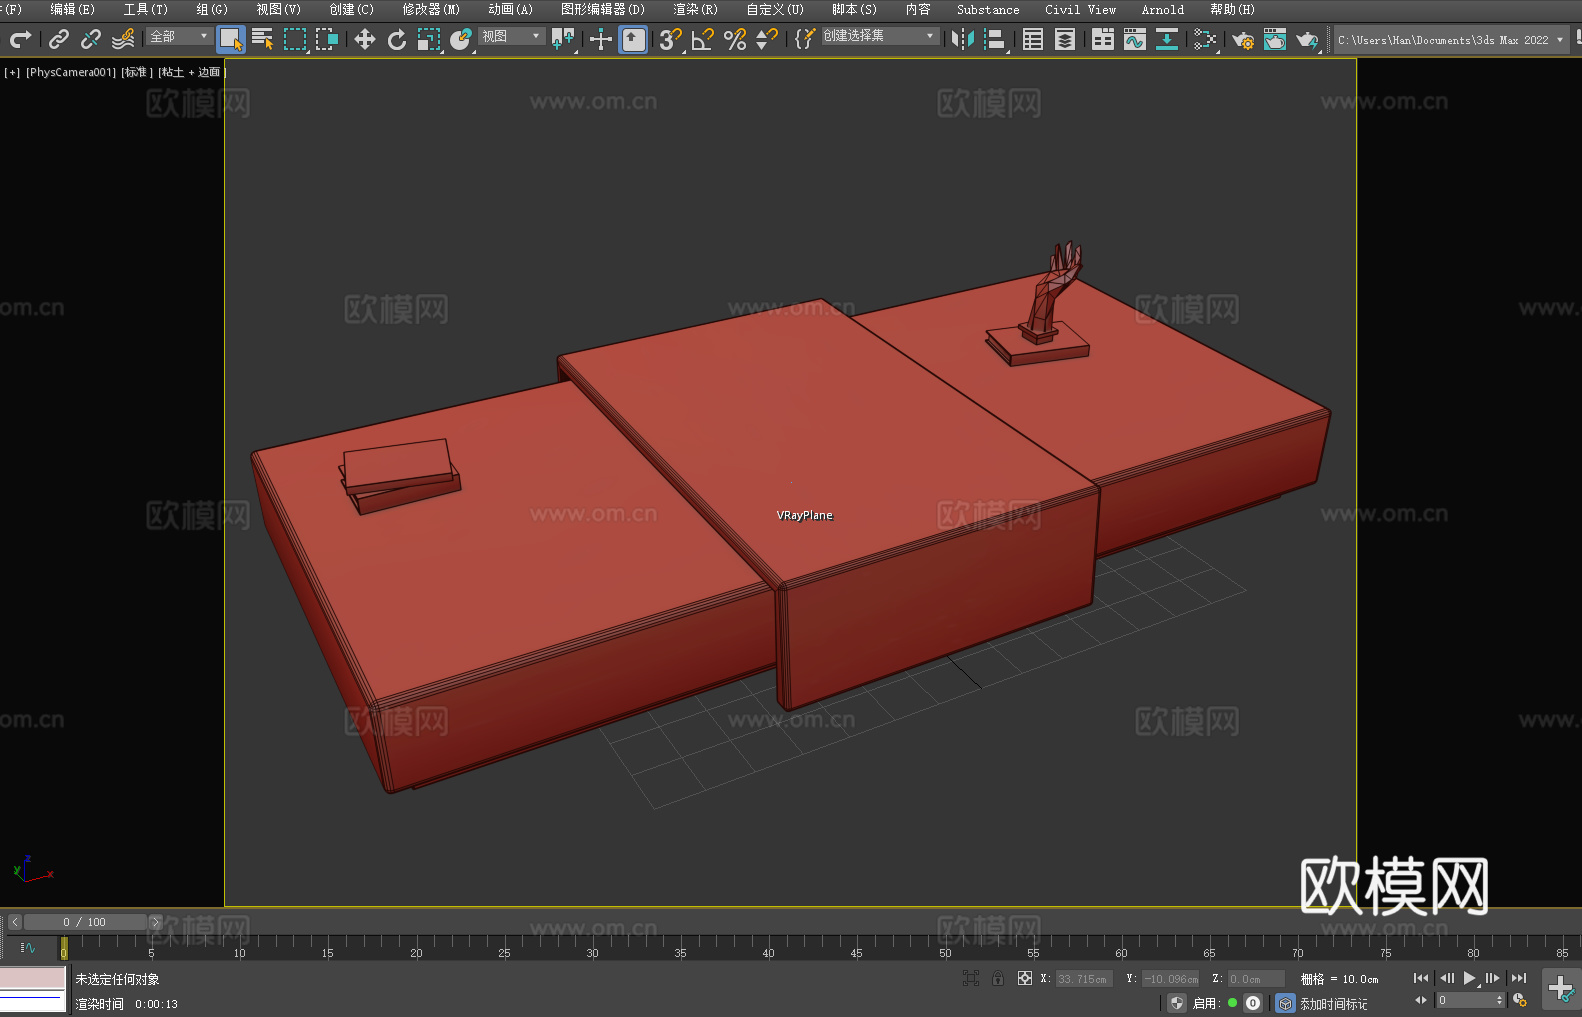Click the Mirror tool icon

point(963,39)
